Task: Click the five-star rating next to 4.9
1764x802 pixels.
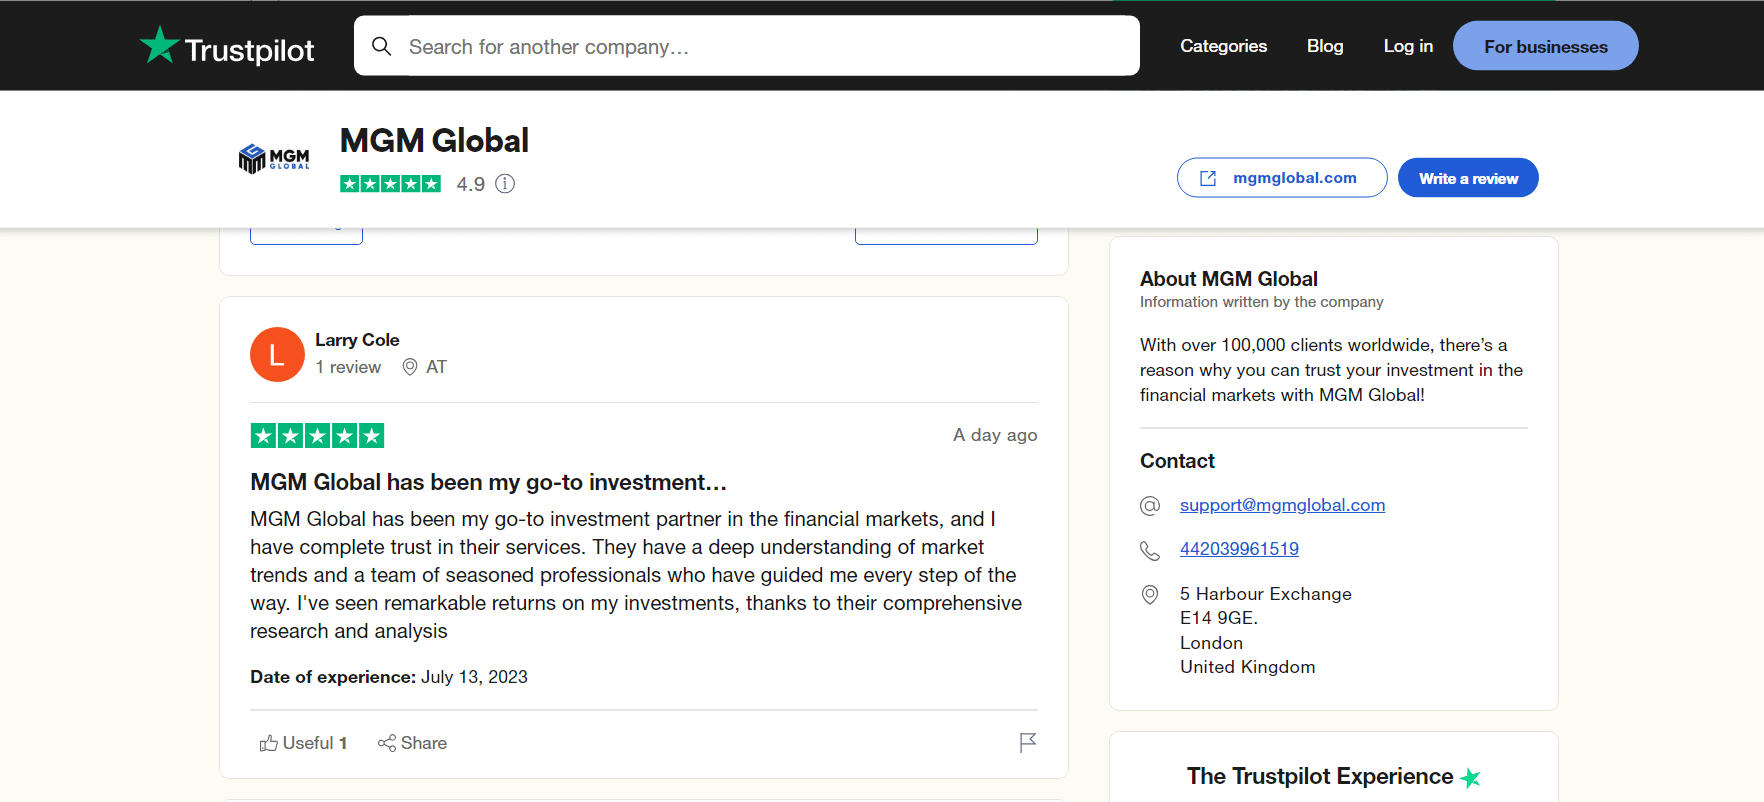Action: click(390, 183)
